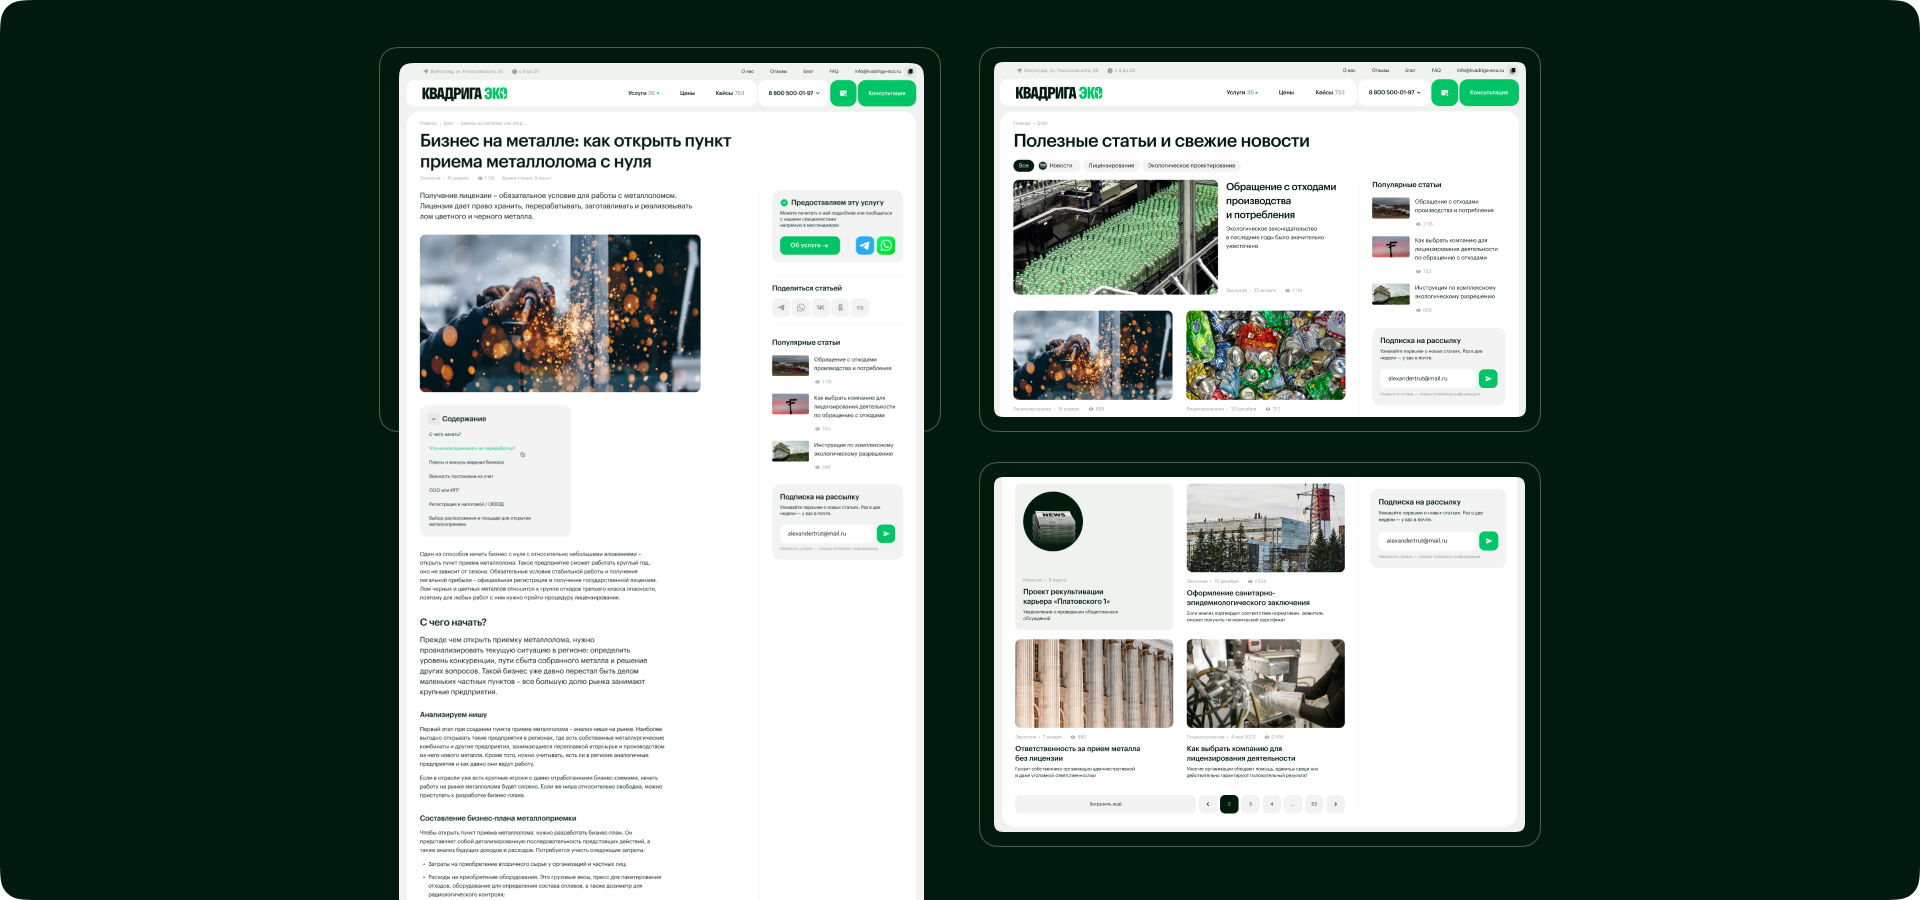Click the Загрузить ещё button
1920x900 pixels.
point(1105,804)
